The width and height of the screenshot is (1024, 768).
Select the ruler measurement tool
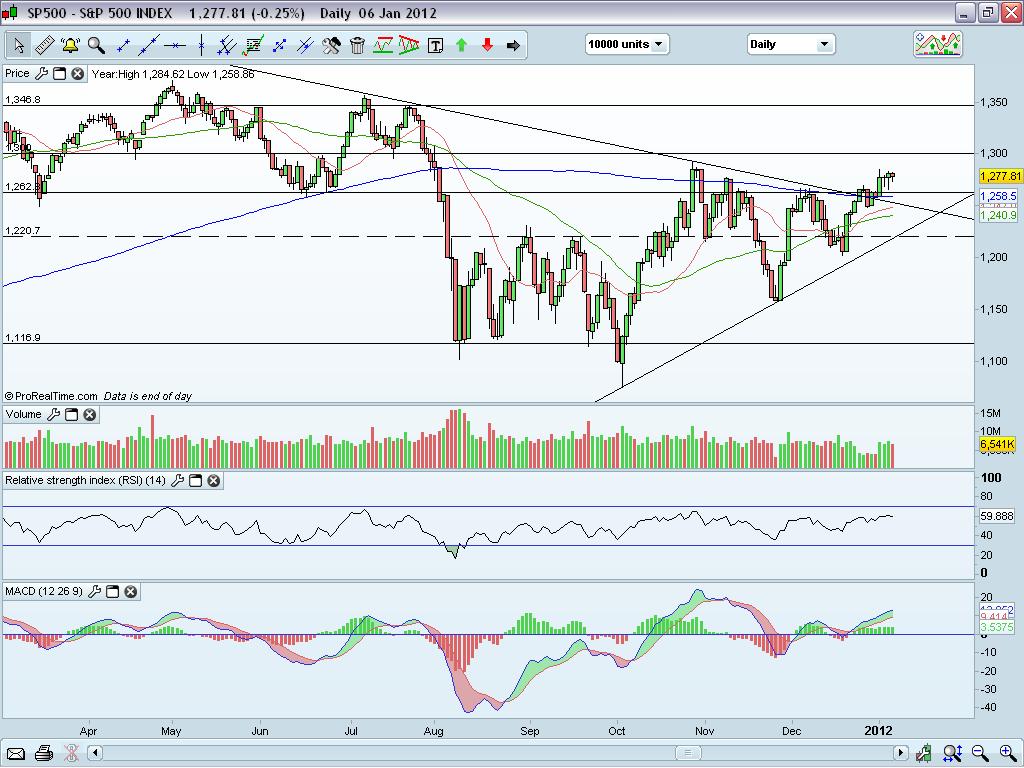44,45
